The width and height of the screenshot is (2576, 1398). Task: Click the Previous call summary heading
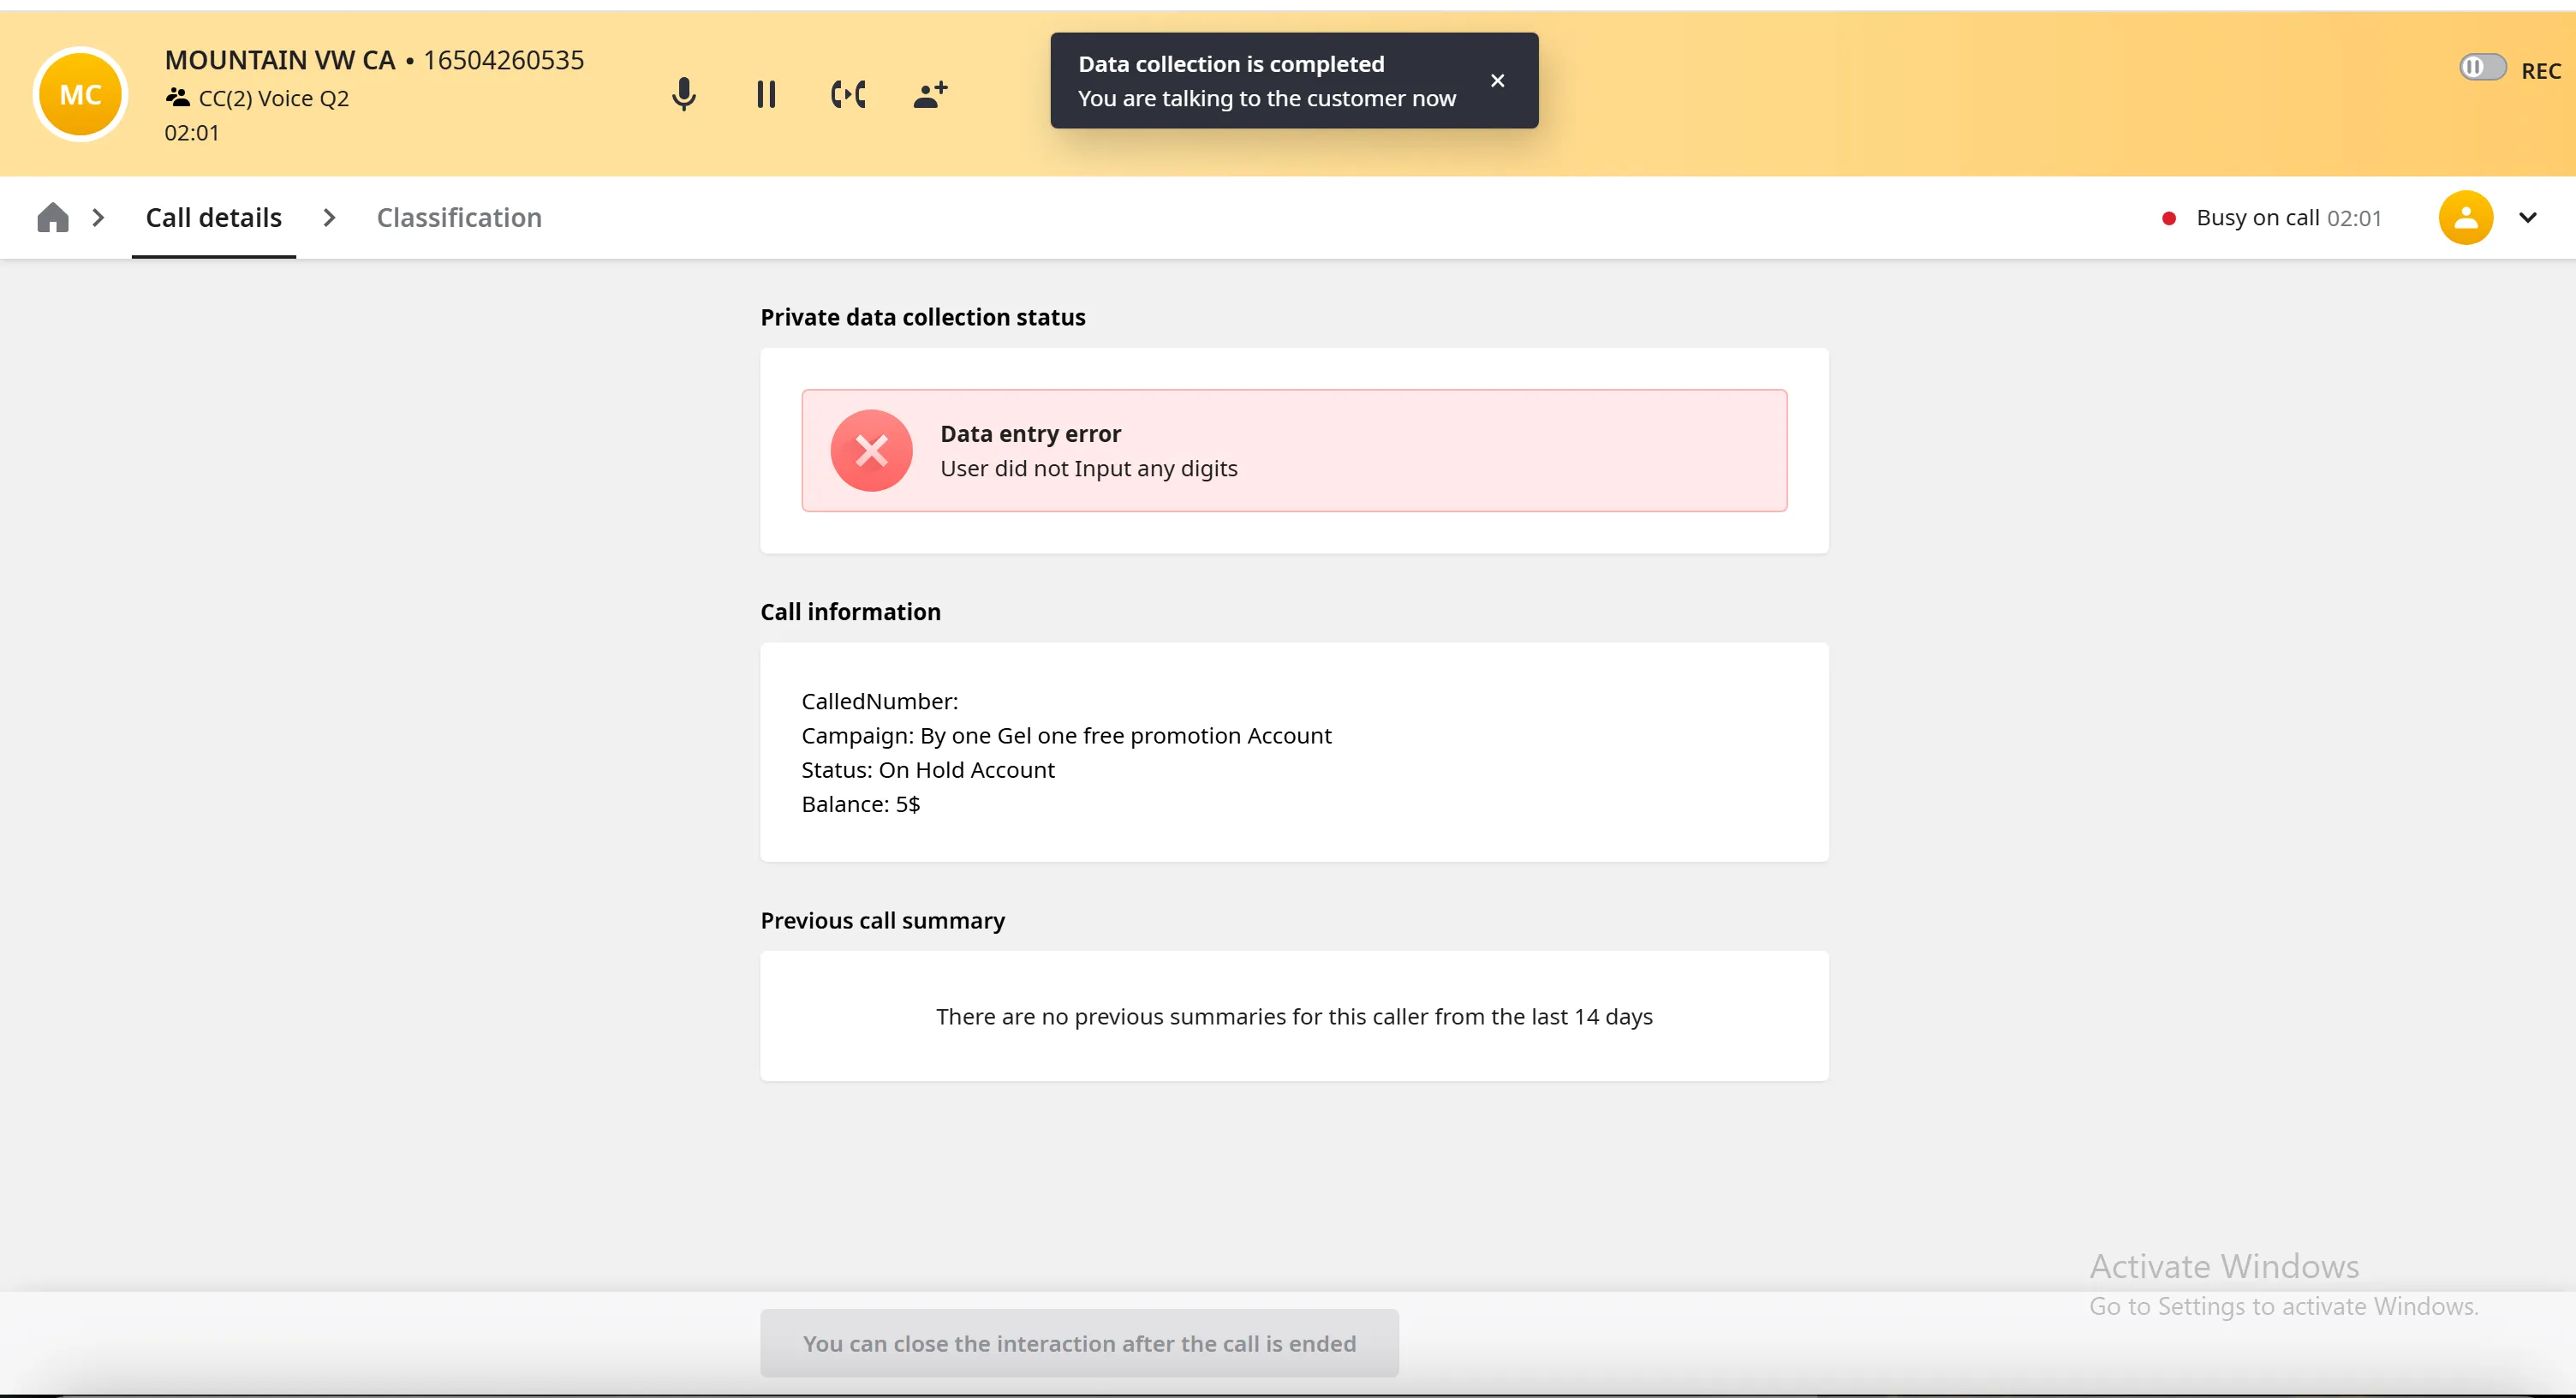click(882, 921)
